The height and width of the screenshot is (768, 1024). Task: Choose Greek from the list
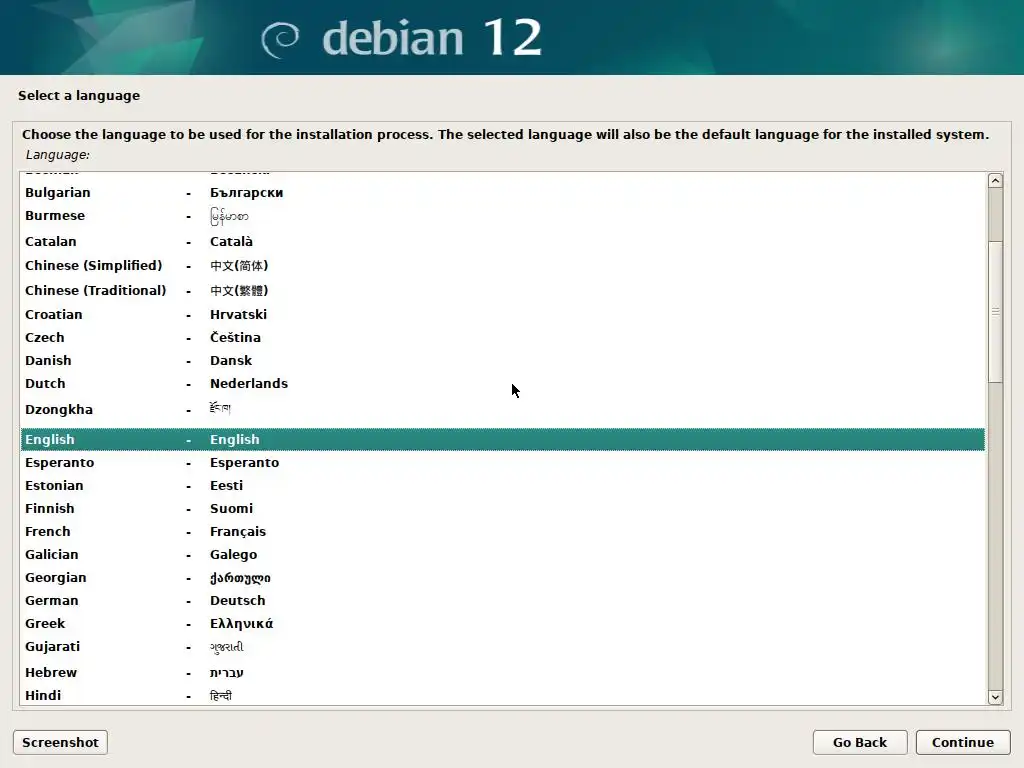(502, 624)
